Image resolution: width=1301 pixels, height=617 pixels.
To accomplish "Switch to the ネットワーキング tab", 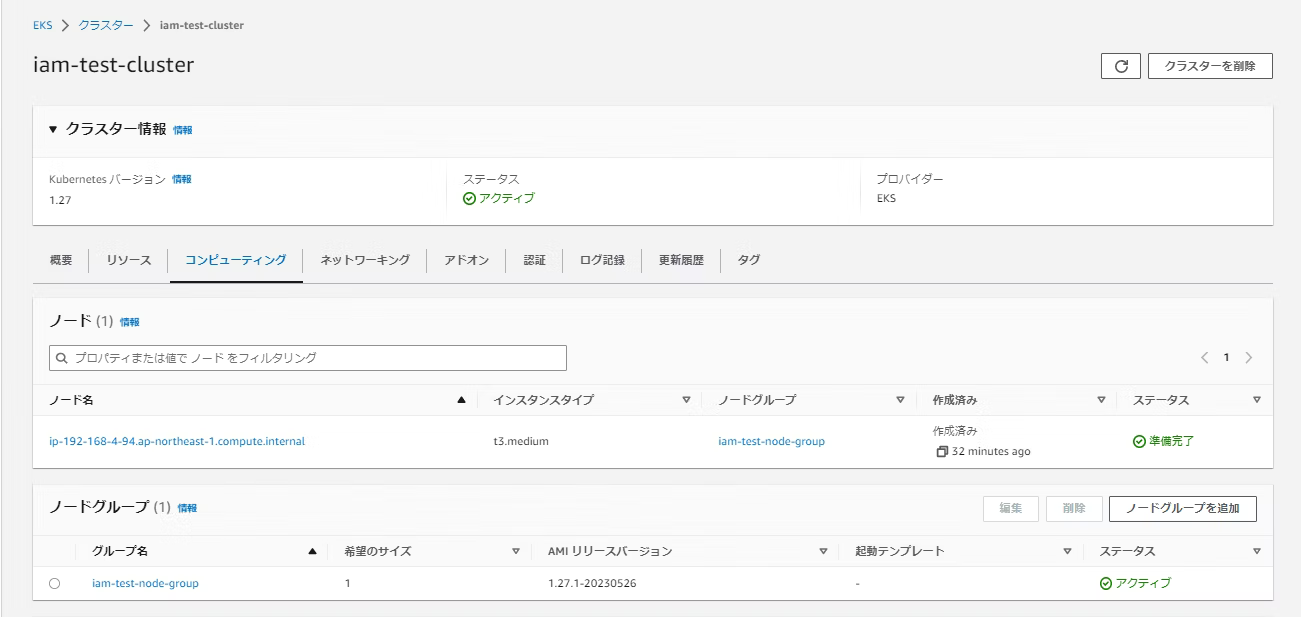I will (x=365, y=260).
